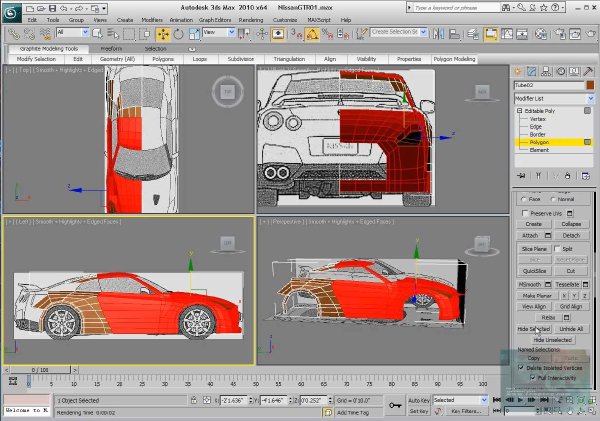This screenshot has width=600, height=421.
Task: Toggle the Window/Crossing selection icon
Action: (x=145, y=34)
